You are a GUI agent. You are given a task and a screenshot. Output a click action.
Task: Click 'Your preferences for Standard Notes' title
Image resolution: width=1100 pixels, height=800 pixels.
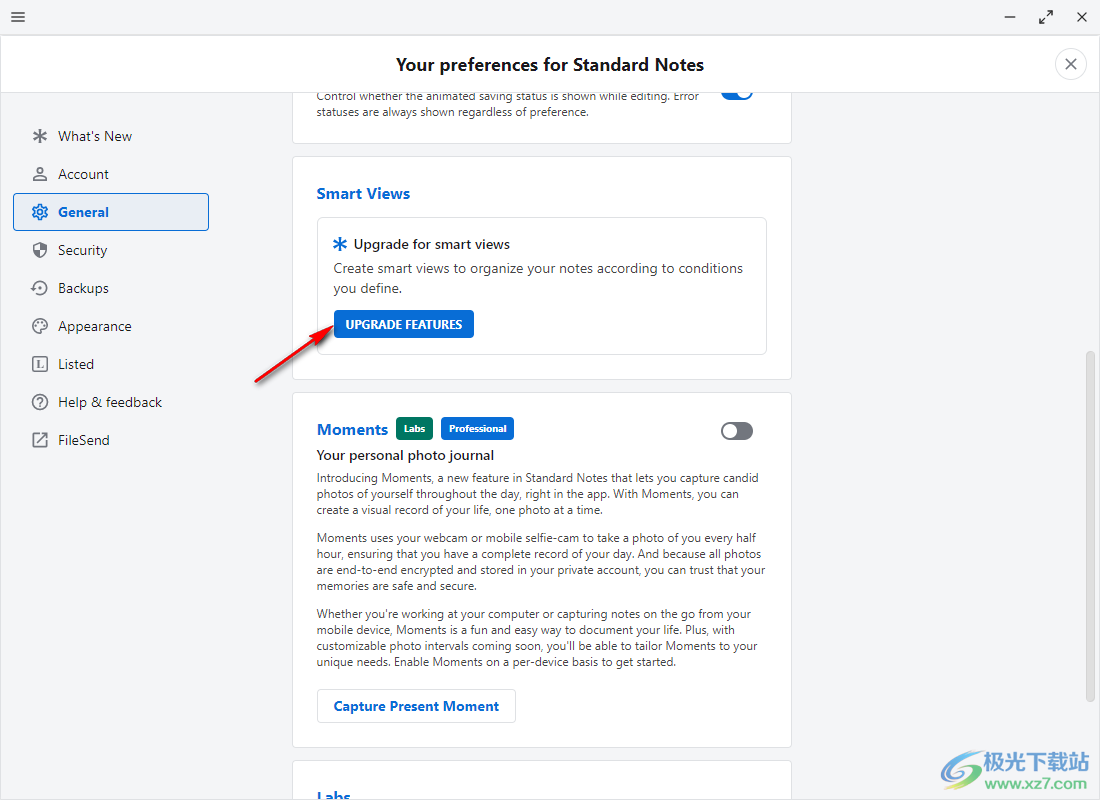click(x=550, y=65)
